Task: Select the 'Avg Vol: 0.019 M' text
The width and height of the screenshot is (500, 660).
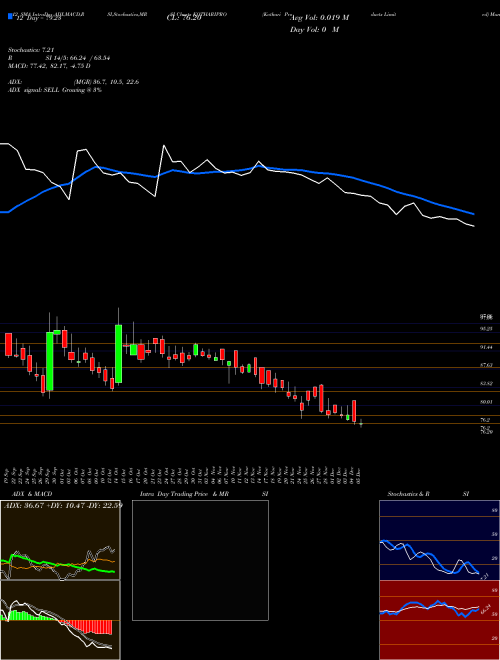Action: pos(319,18)
